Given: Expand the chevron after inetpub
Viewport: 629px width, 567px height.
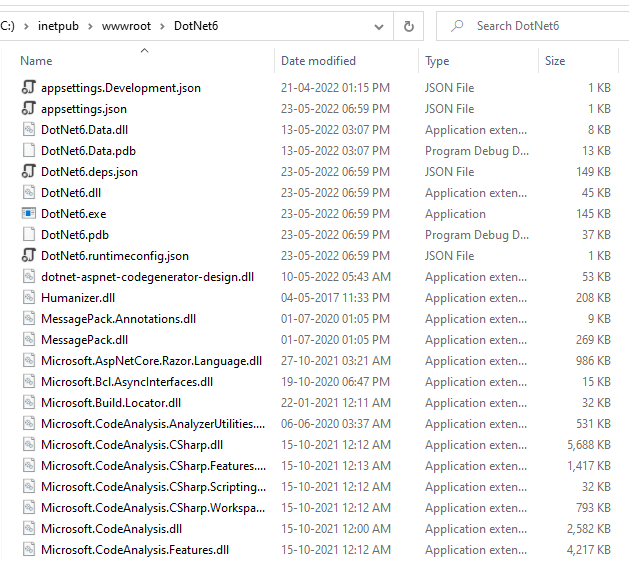Looking at the screenshot, I should tap(90, 26).
